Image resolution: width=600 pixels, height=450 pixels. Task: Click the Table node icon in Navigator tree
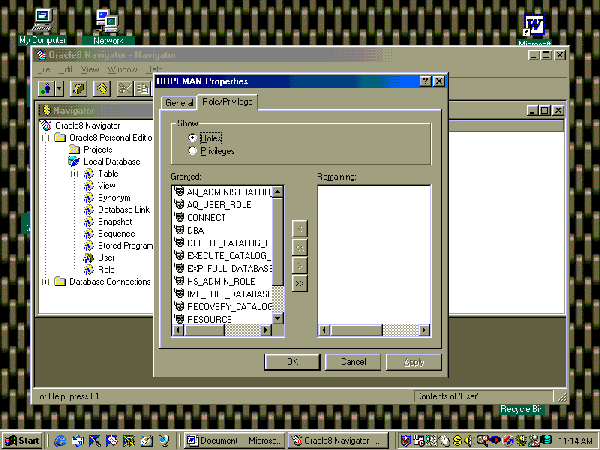[x=89, y=174]
